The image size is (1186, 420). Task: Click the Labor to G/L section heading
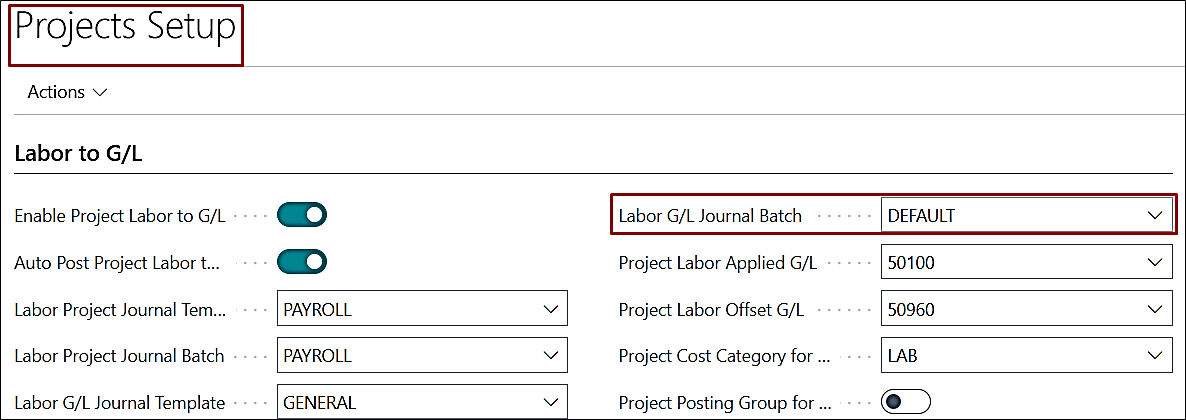tap(81, 155)
